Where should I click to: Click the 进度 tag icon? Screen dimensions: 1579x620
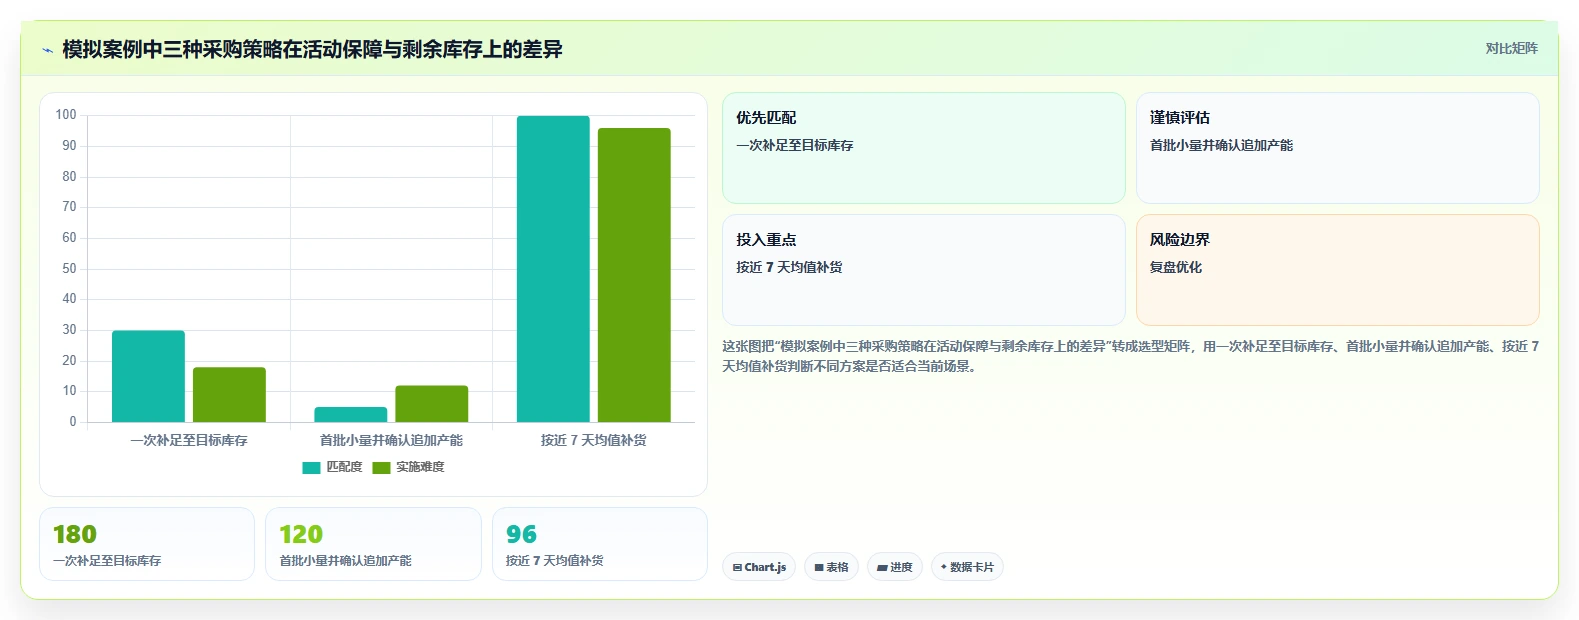(882, 567)
